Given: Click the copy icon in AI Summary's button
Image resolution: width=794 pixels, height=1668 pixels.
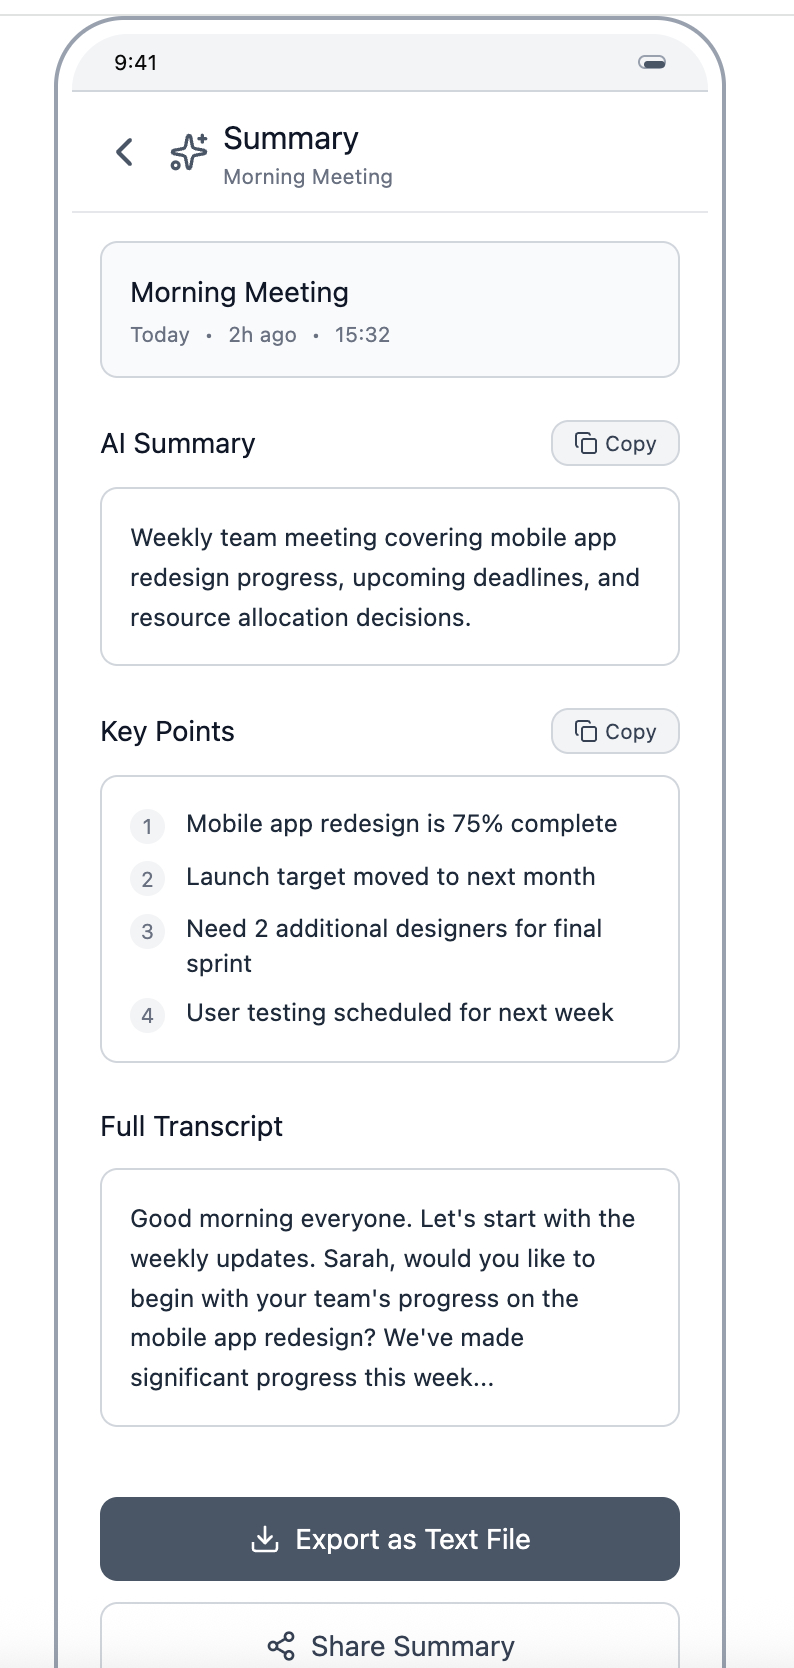Looking at the screenshot, I should pos(586,443).
